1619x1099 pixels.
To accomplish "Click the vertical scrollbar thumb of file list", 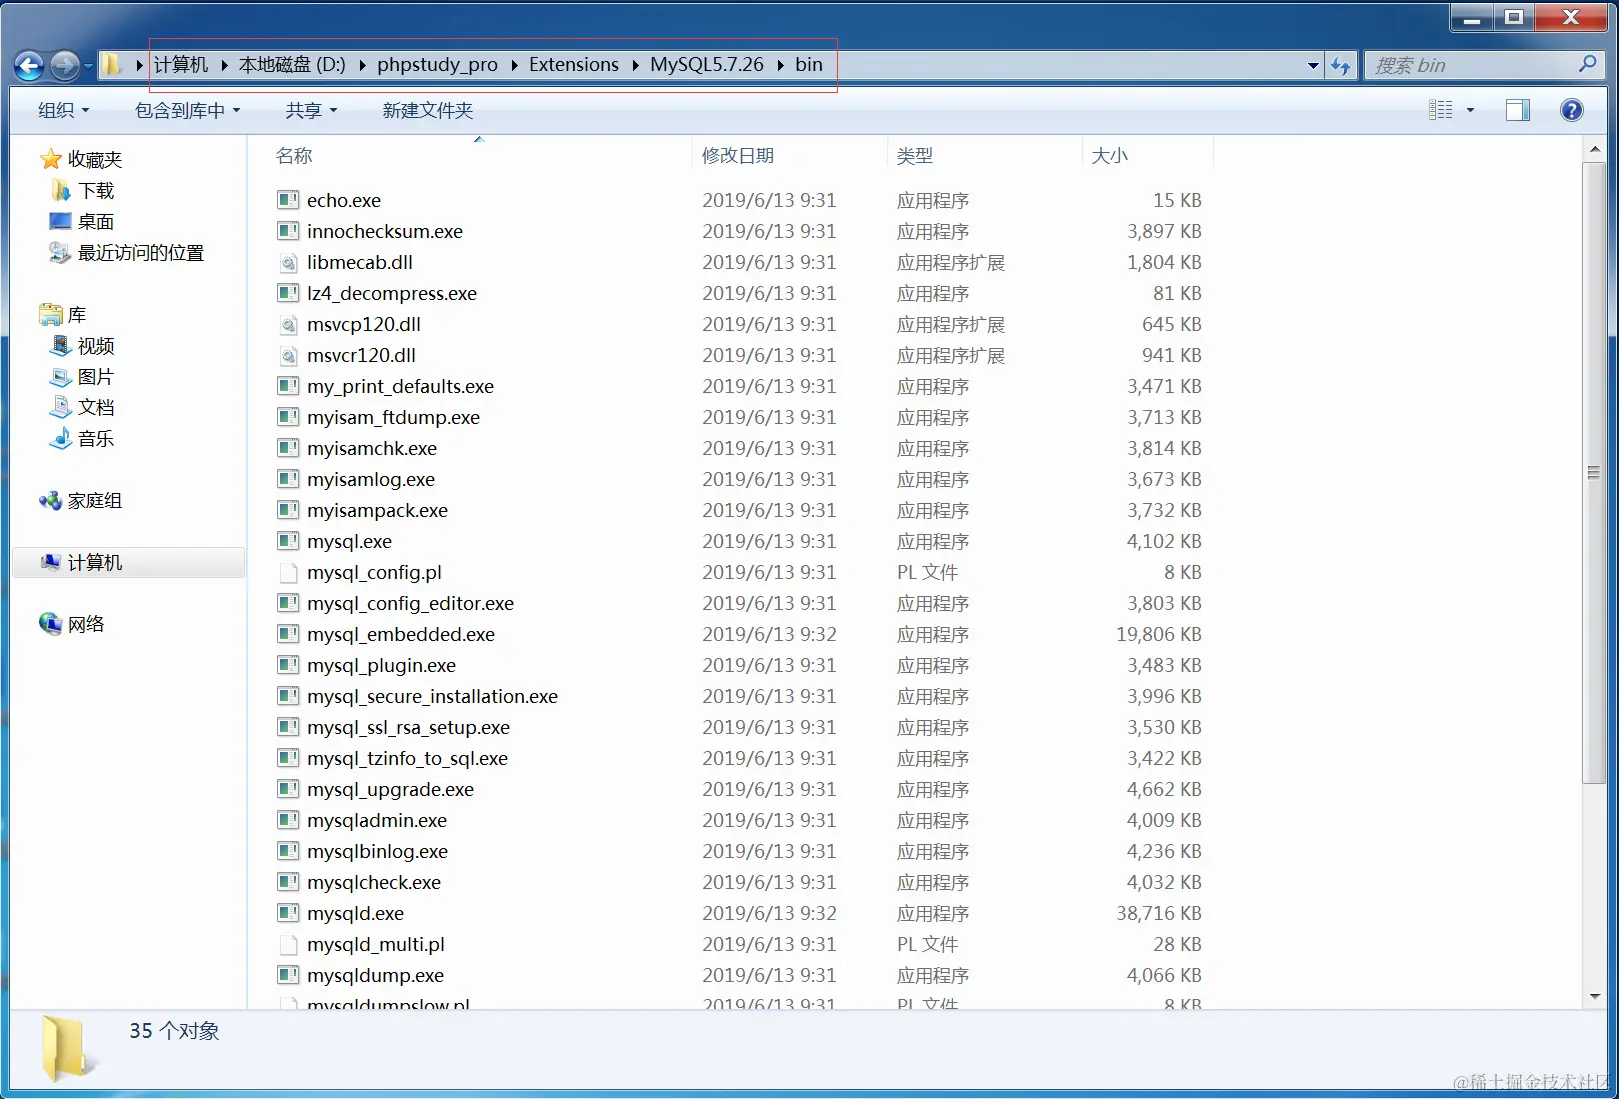I will point(1594,472).
